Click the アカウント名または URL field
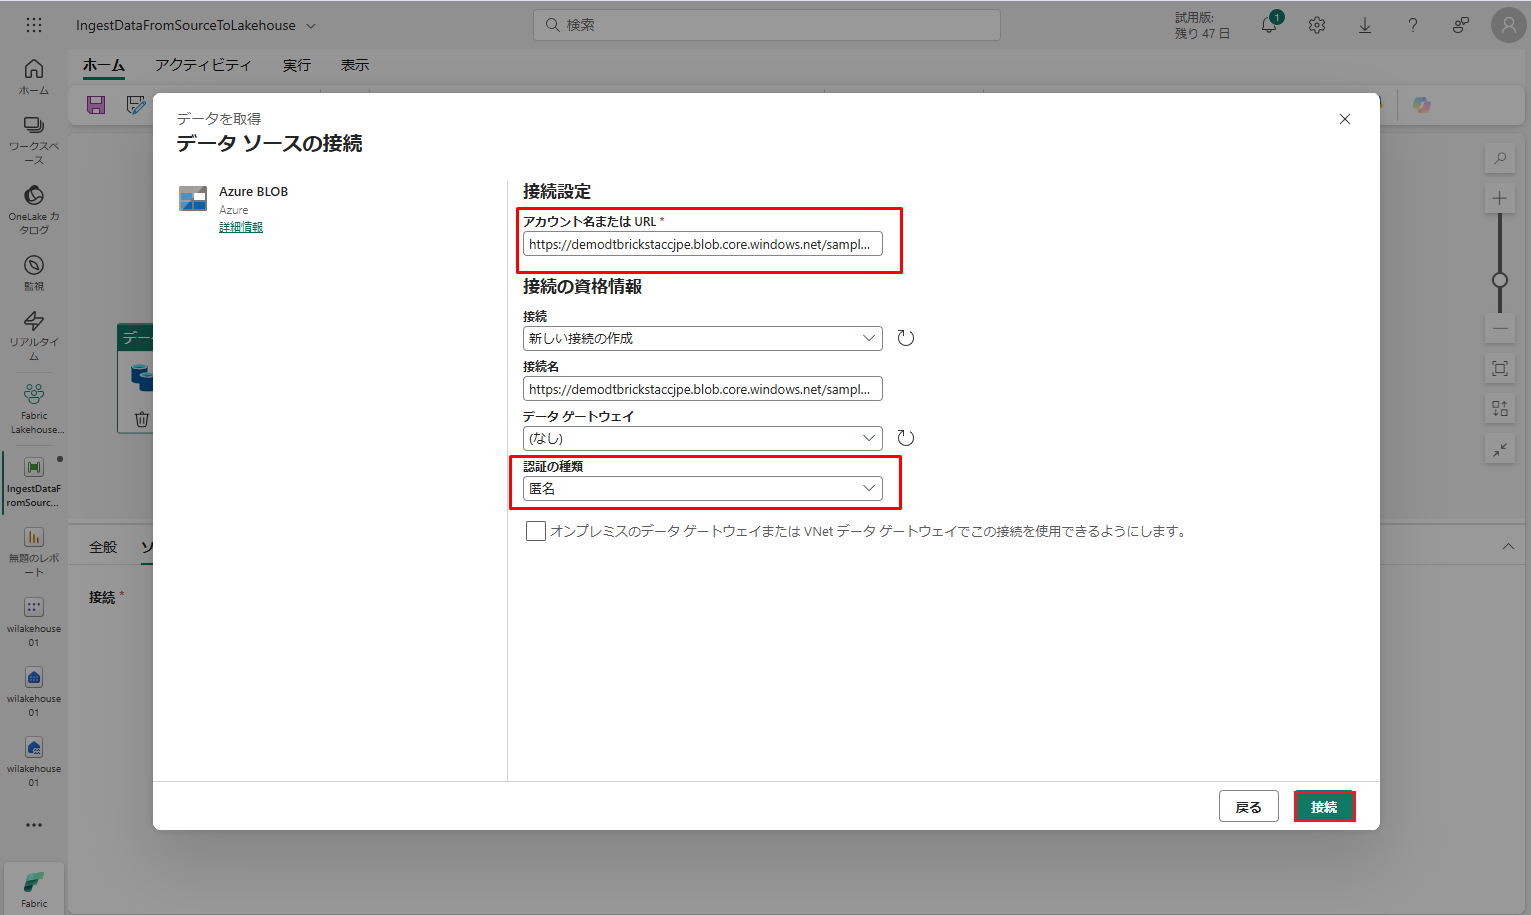This screenshot has height=915, width=1531. (x=703, y=244)
